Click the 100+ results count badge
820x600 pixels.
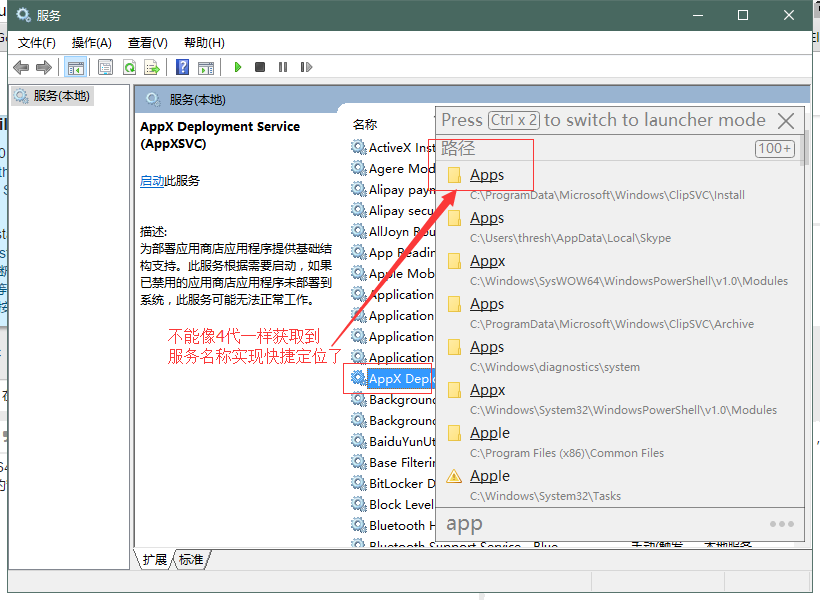775,149
